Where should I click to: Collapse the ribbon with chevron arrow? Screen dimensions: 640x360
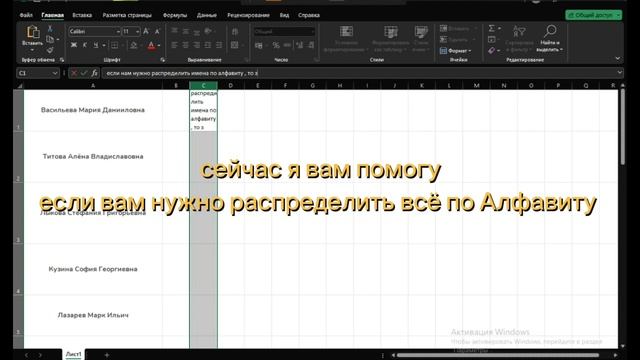618,58
